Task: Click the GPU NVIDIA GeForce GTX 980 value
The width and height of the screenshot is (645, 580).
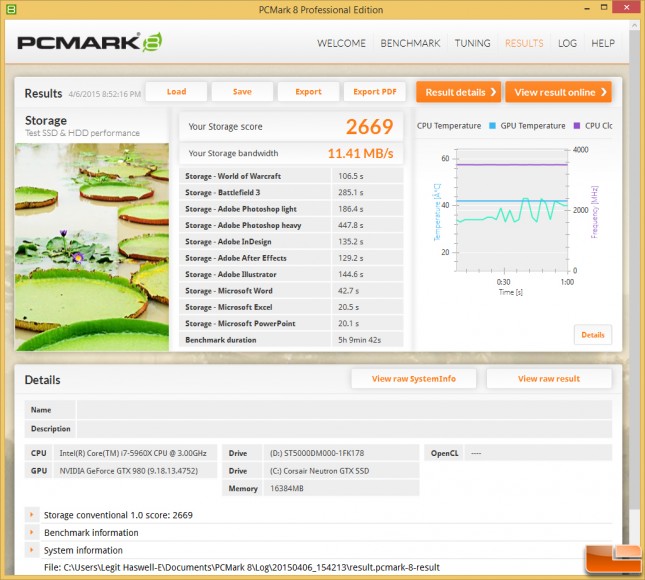Action: point(135,471)
